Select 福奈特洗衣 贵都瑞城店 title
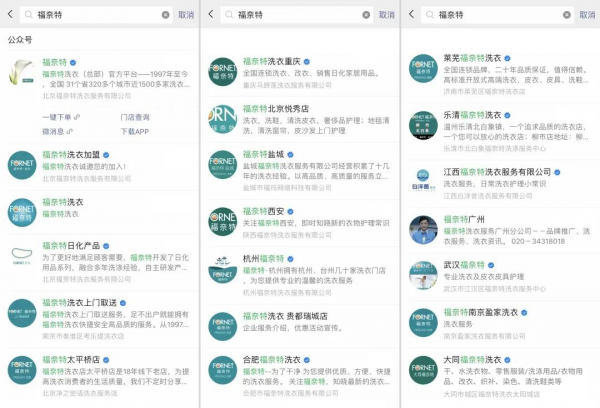 tap(285, 316)
